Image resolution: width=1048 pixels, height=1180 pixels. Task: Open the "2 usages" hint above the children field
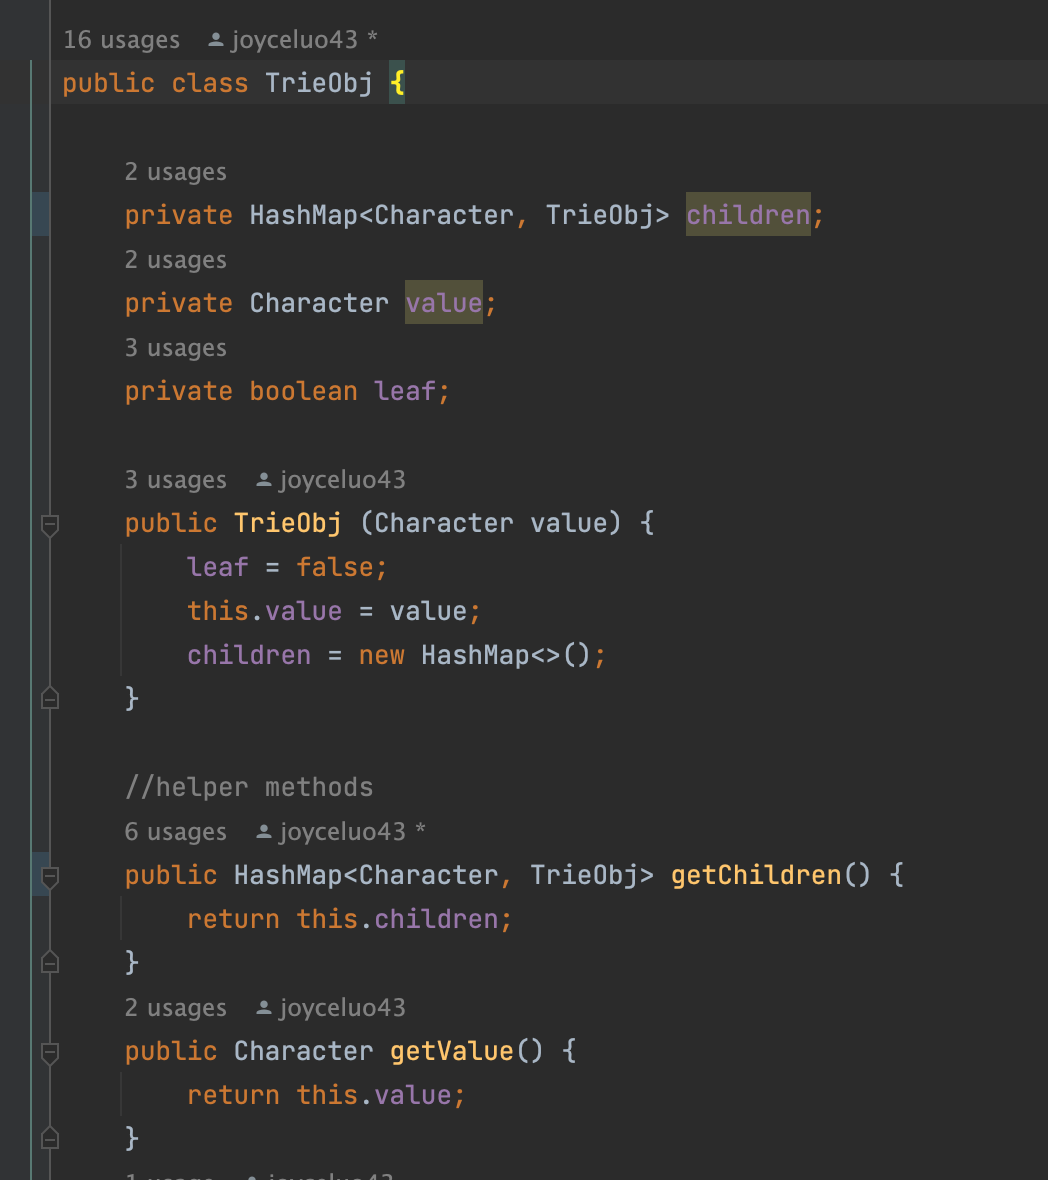tap(175, 172)
